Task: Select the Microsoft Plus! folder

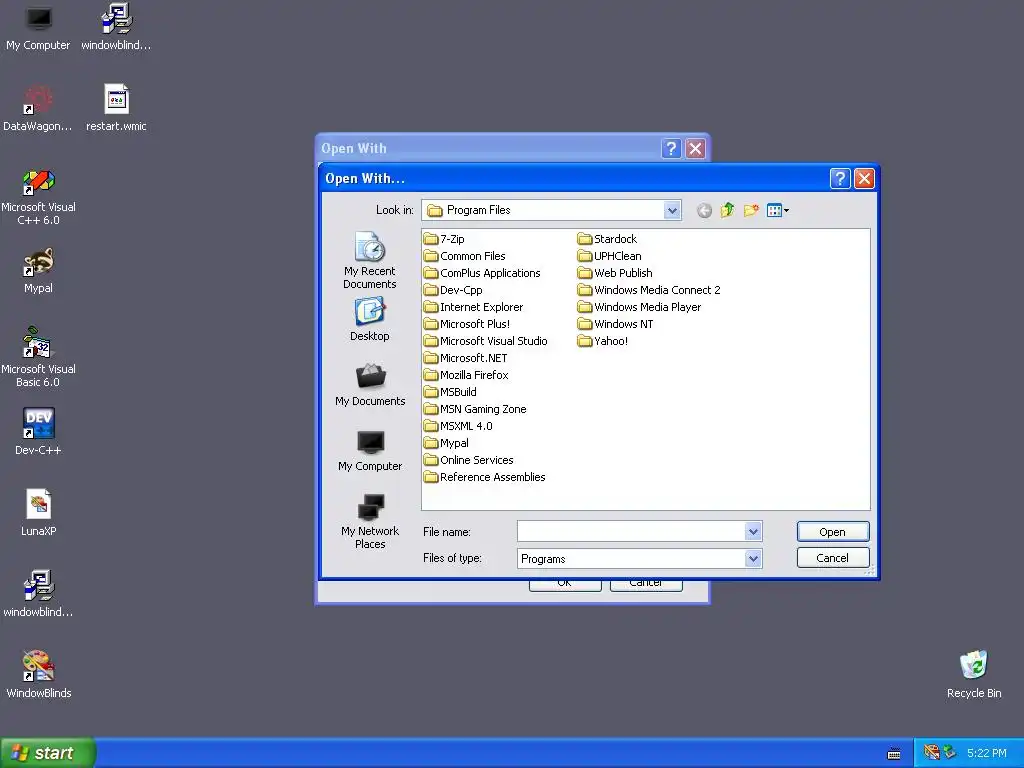Action: [467, 324]
